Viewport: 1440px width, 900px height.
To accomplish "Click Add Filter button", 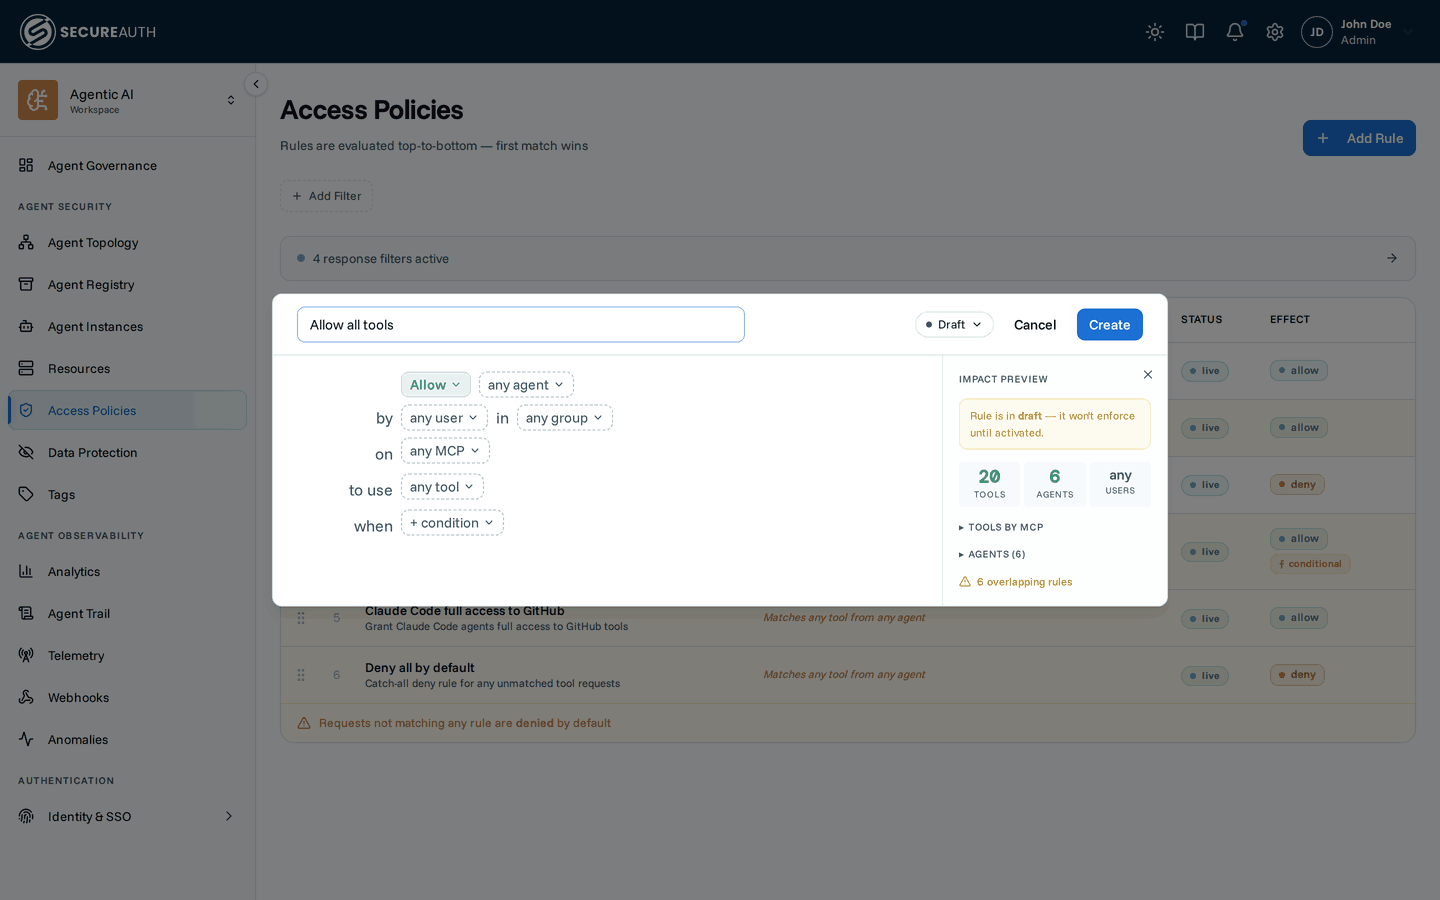I will (x=327, y=196).
